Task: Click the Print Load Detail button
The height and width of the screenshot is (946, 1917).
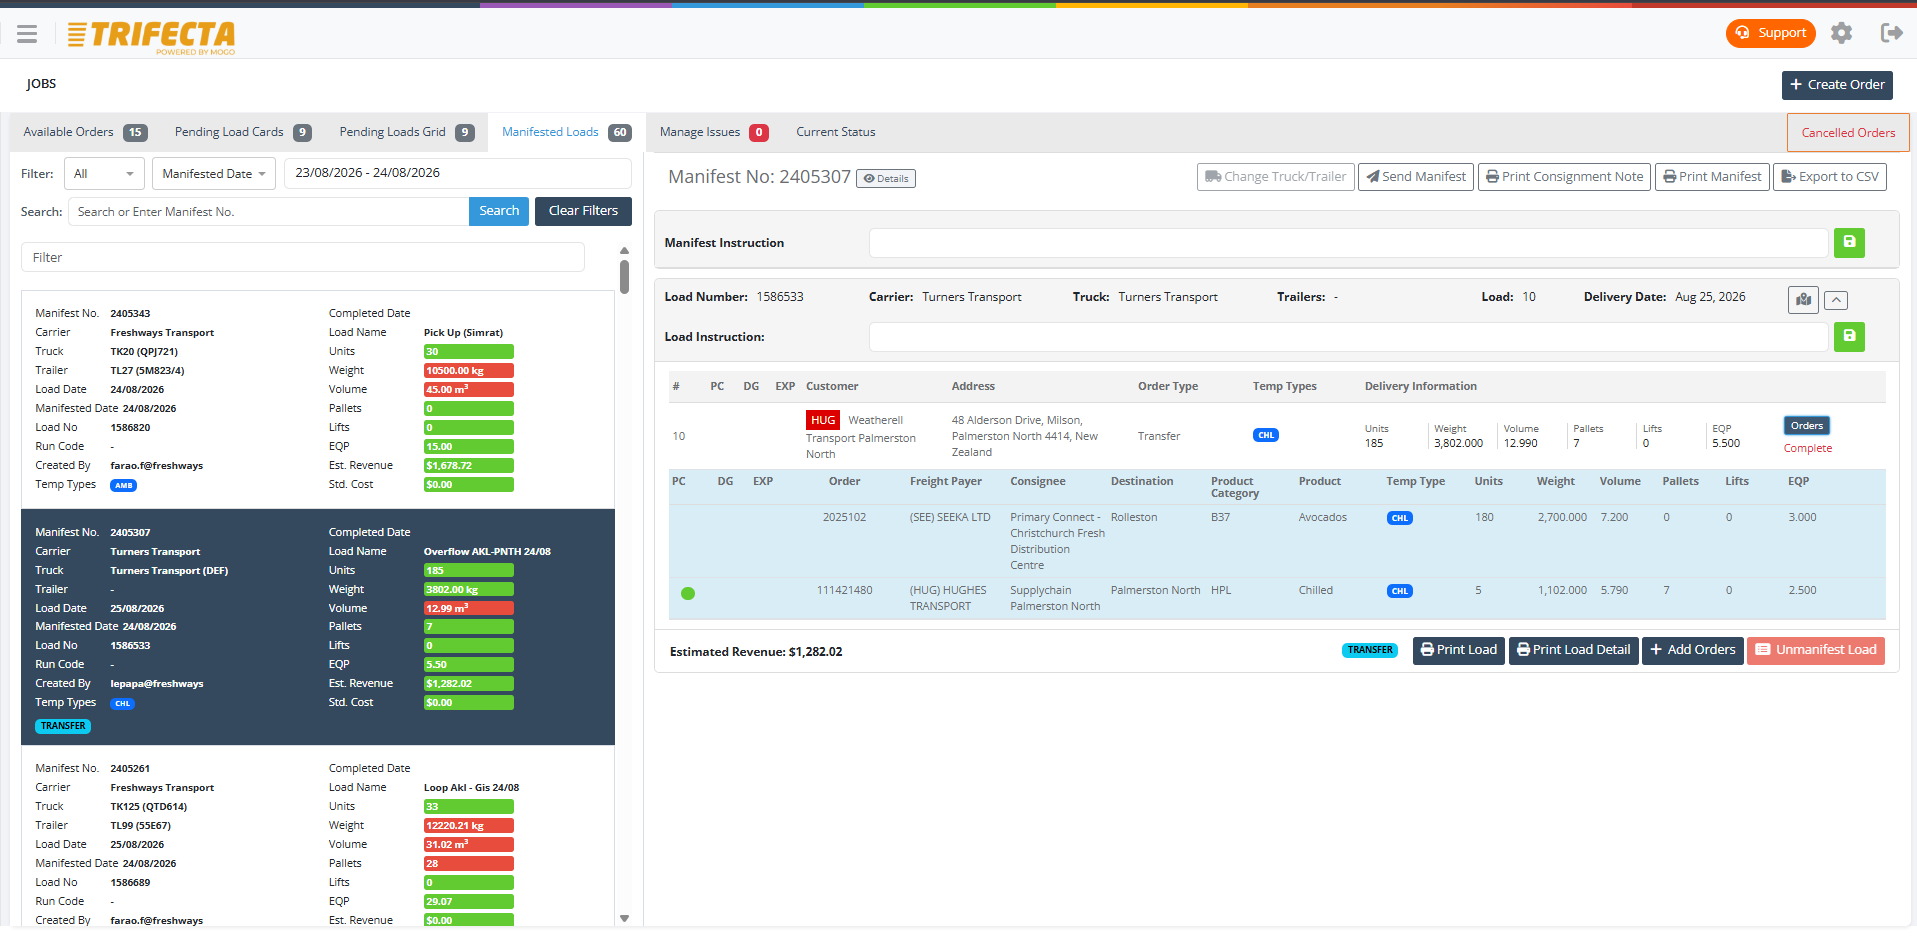Action: 1574,651
